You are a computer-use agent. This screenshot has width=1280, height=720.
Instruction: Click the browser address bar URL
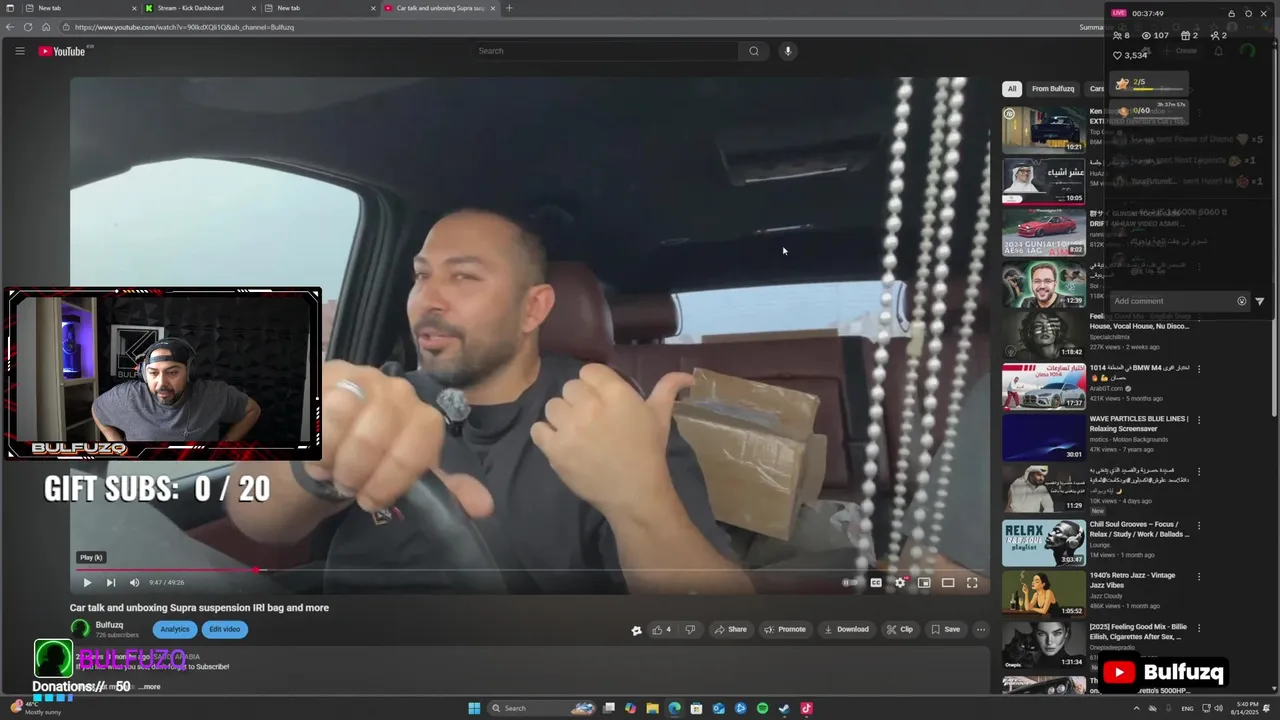pos(184,27)
